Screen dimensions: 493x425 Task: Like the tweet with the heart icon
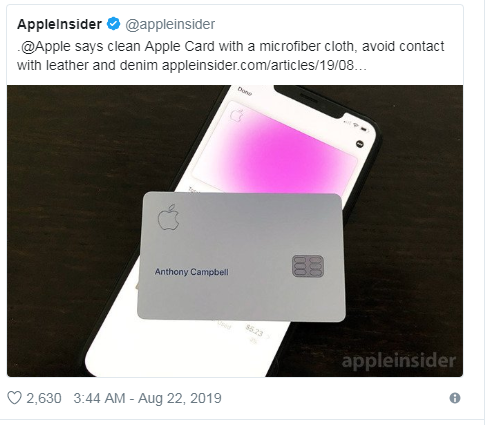14,398
